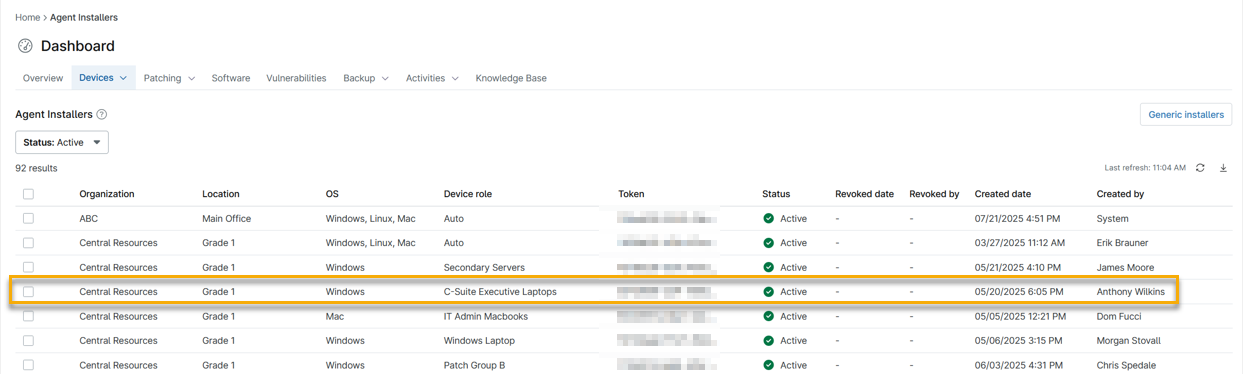The height and width of the screenshot is (374, 1243).
Task: Check the Patch Group B row
Action: (x=28, y=365)
